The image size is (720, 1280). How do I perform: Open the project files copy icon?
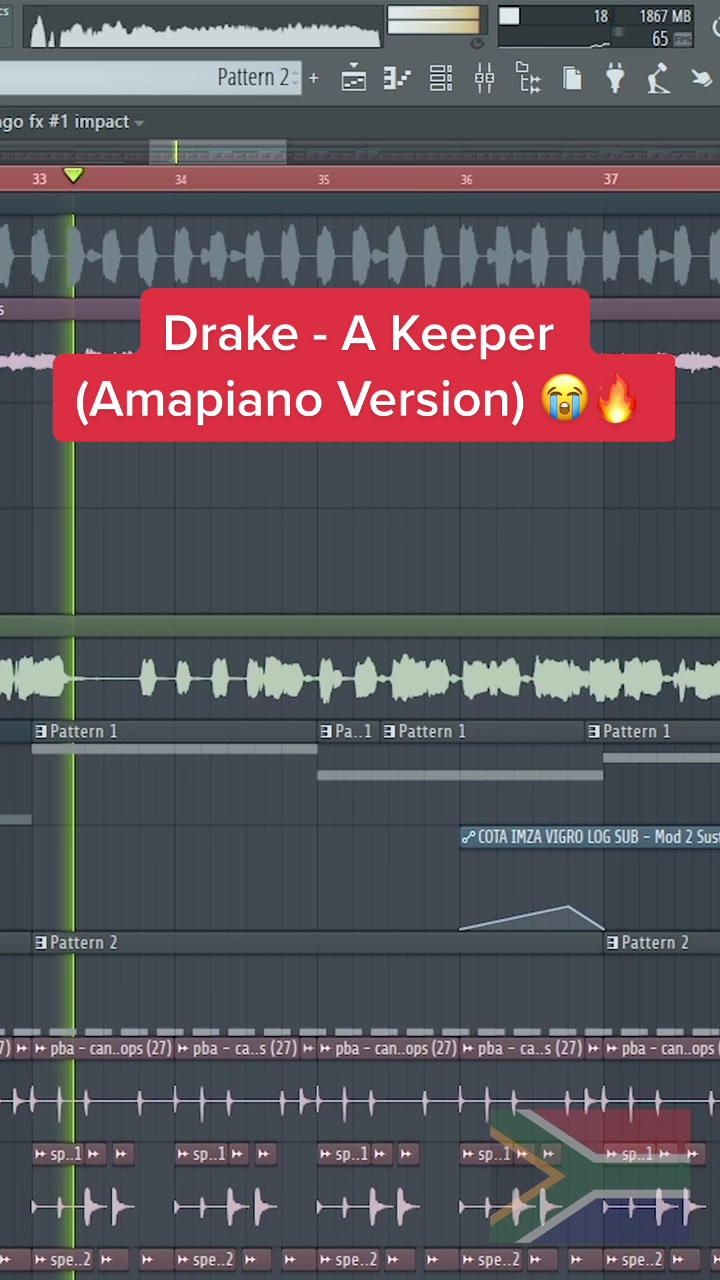(x=572, y=78)
